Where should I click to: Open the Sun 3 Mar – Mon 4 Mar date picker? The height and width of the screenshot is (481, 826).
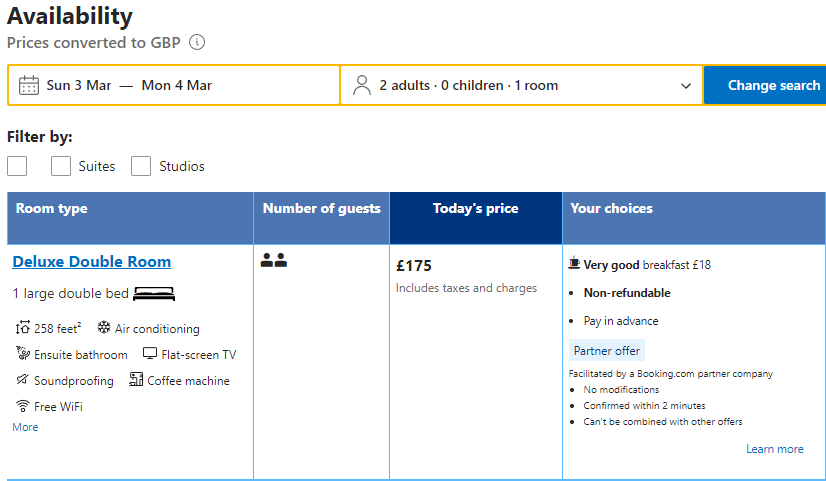click(x=129, y=85)
